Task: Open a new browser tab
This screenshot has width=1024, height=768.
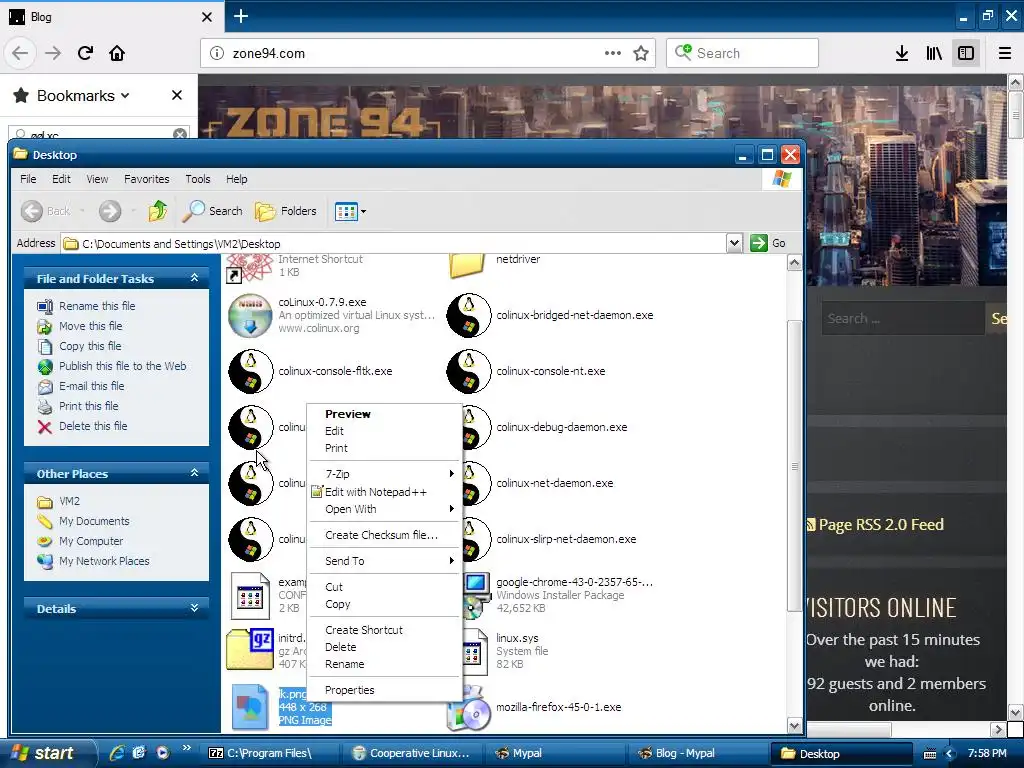Action: click(x=241, y=16)
